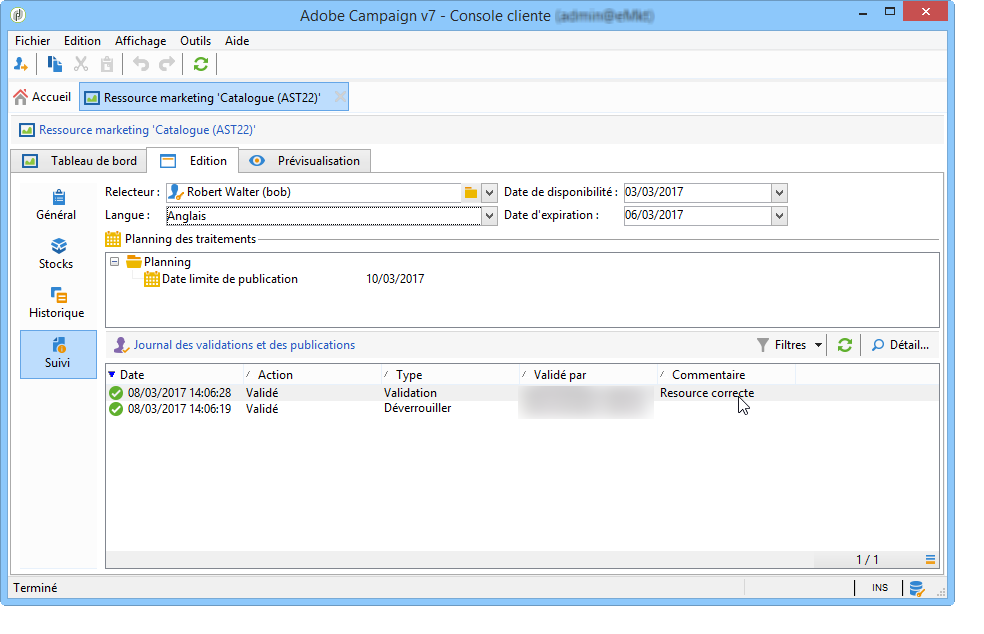
Task: Open the Filtres dropdown arrow
Action: [x=818, y=345]
